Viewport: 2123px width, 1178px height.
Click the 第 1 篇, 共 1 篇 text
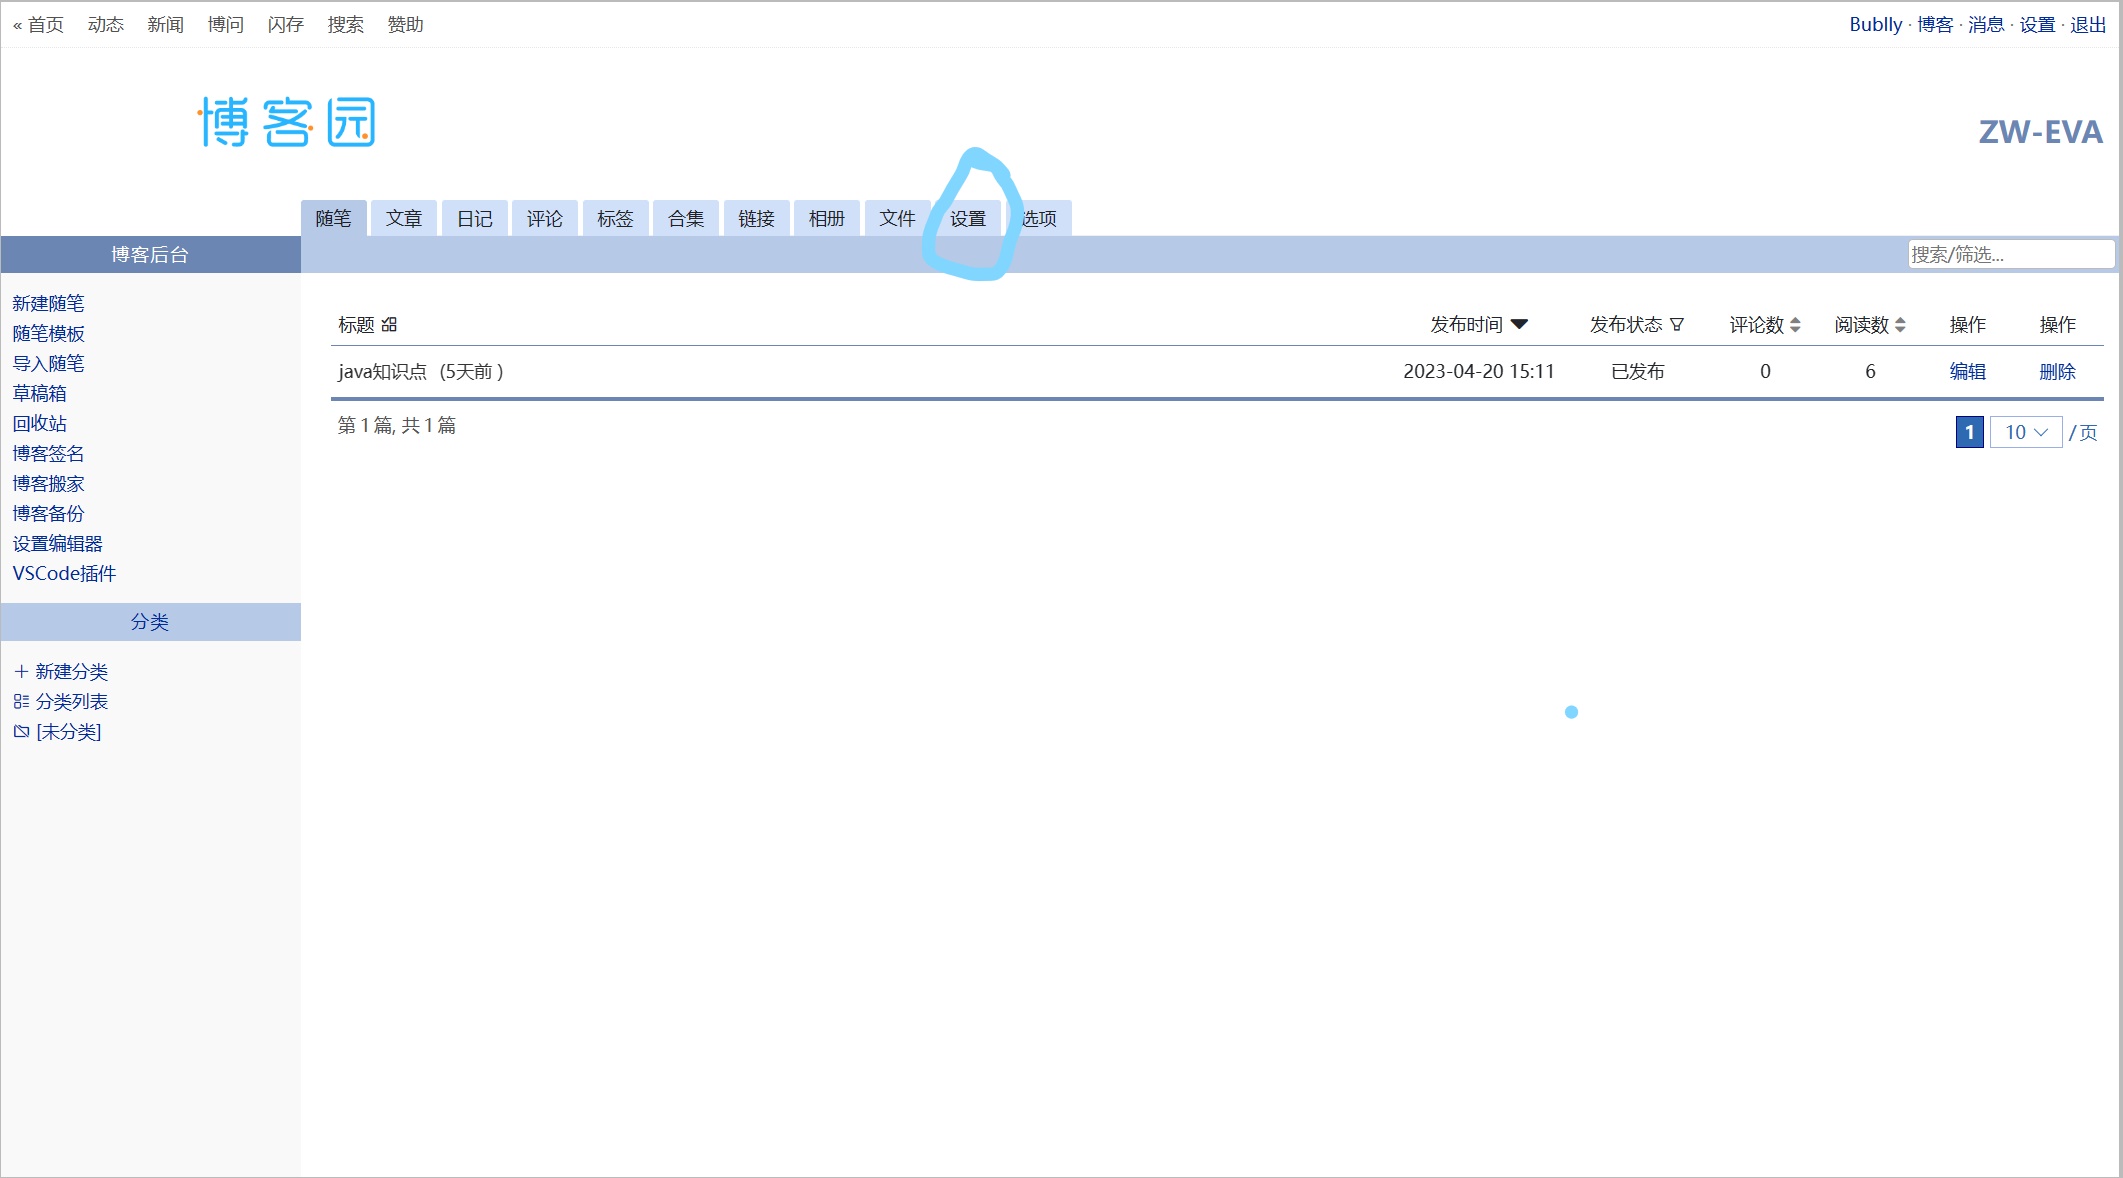coord(397,425)
